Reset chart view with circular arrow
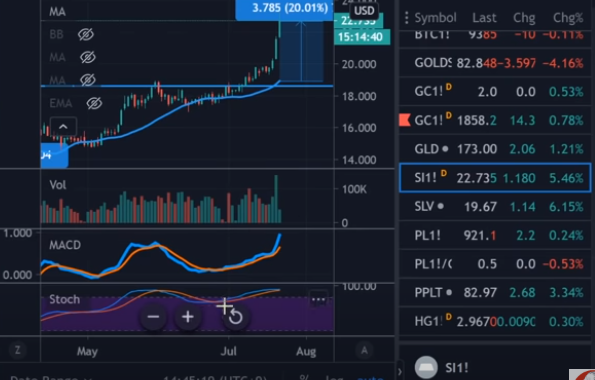 236,316
